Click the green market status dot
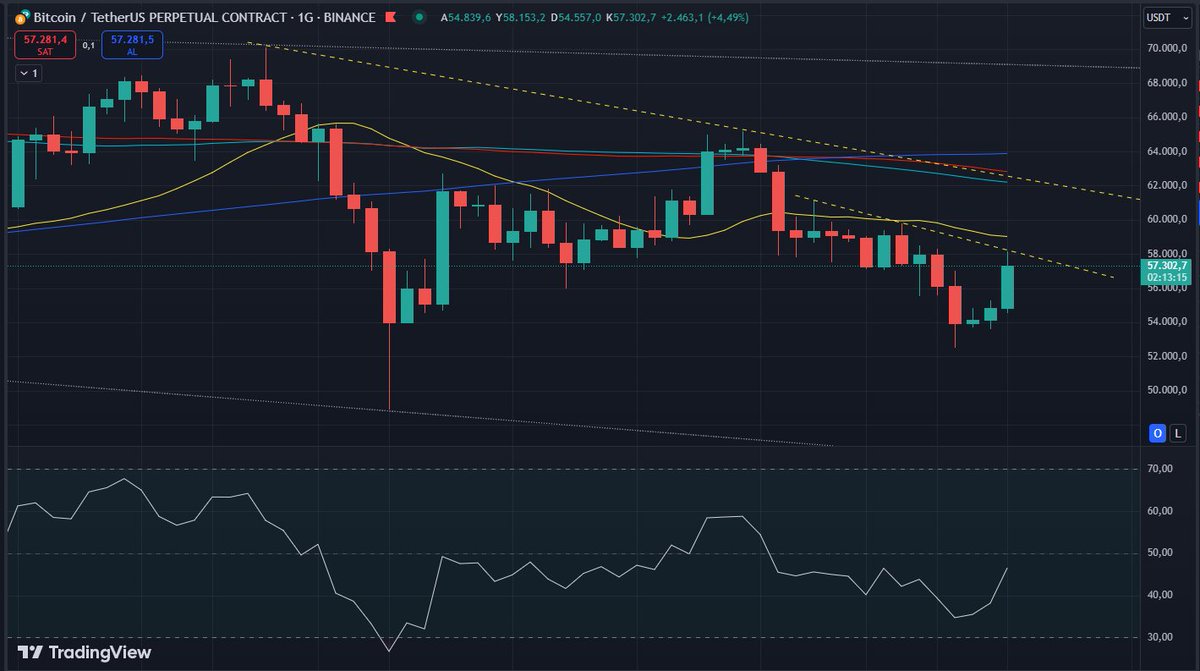The image size is (1200, 671). [x=420, y=17]
